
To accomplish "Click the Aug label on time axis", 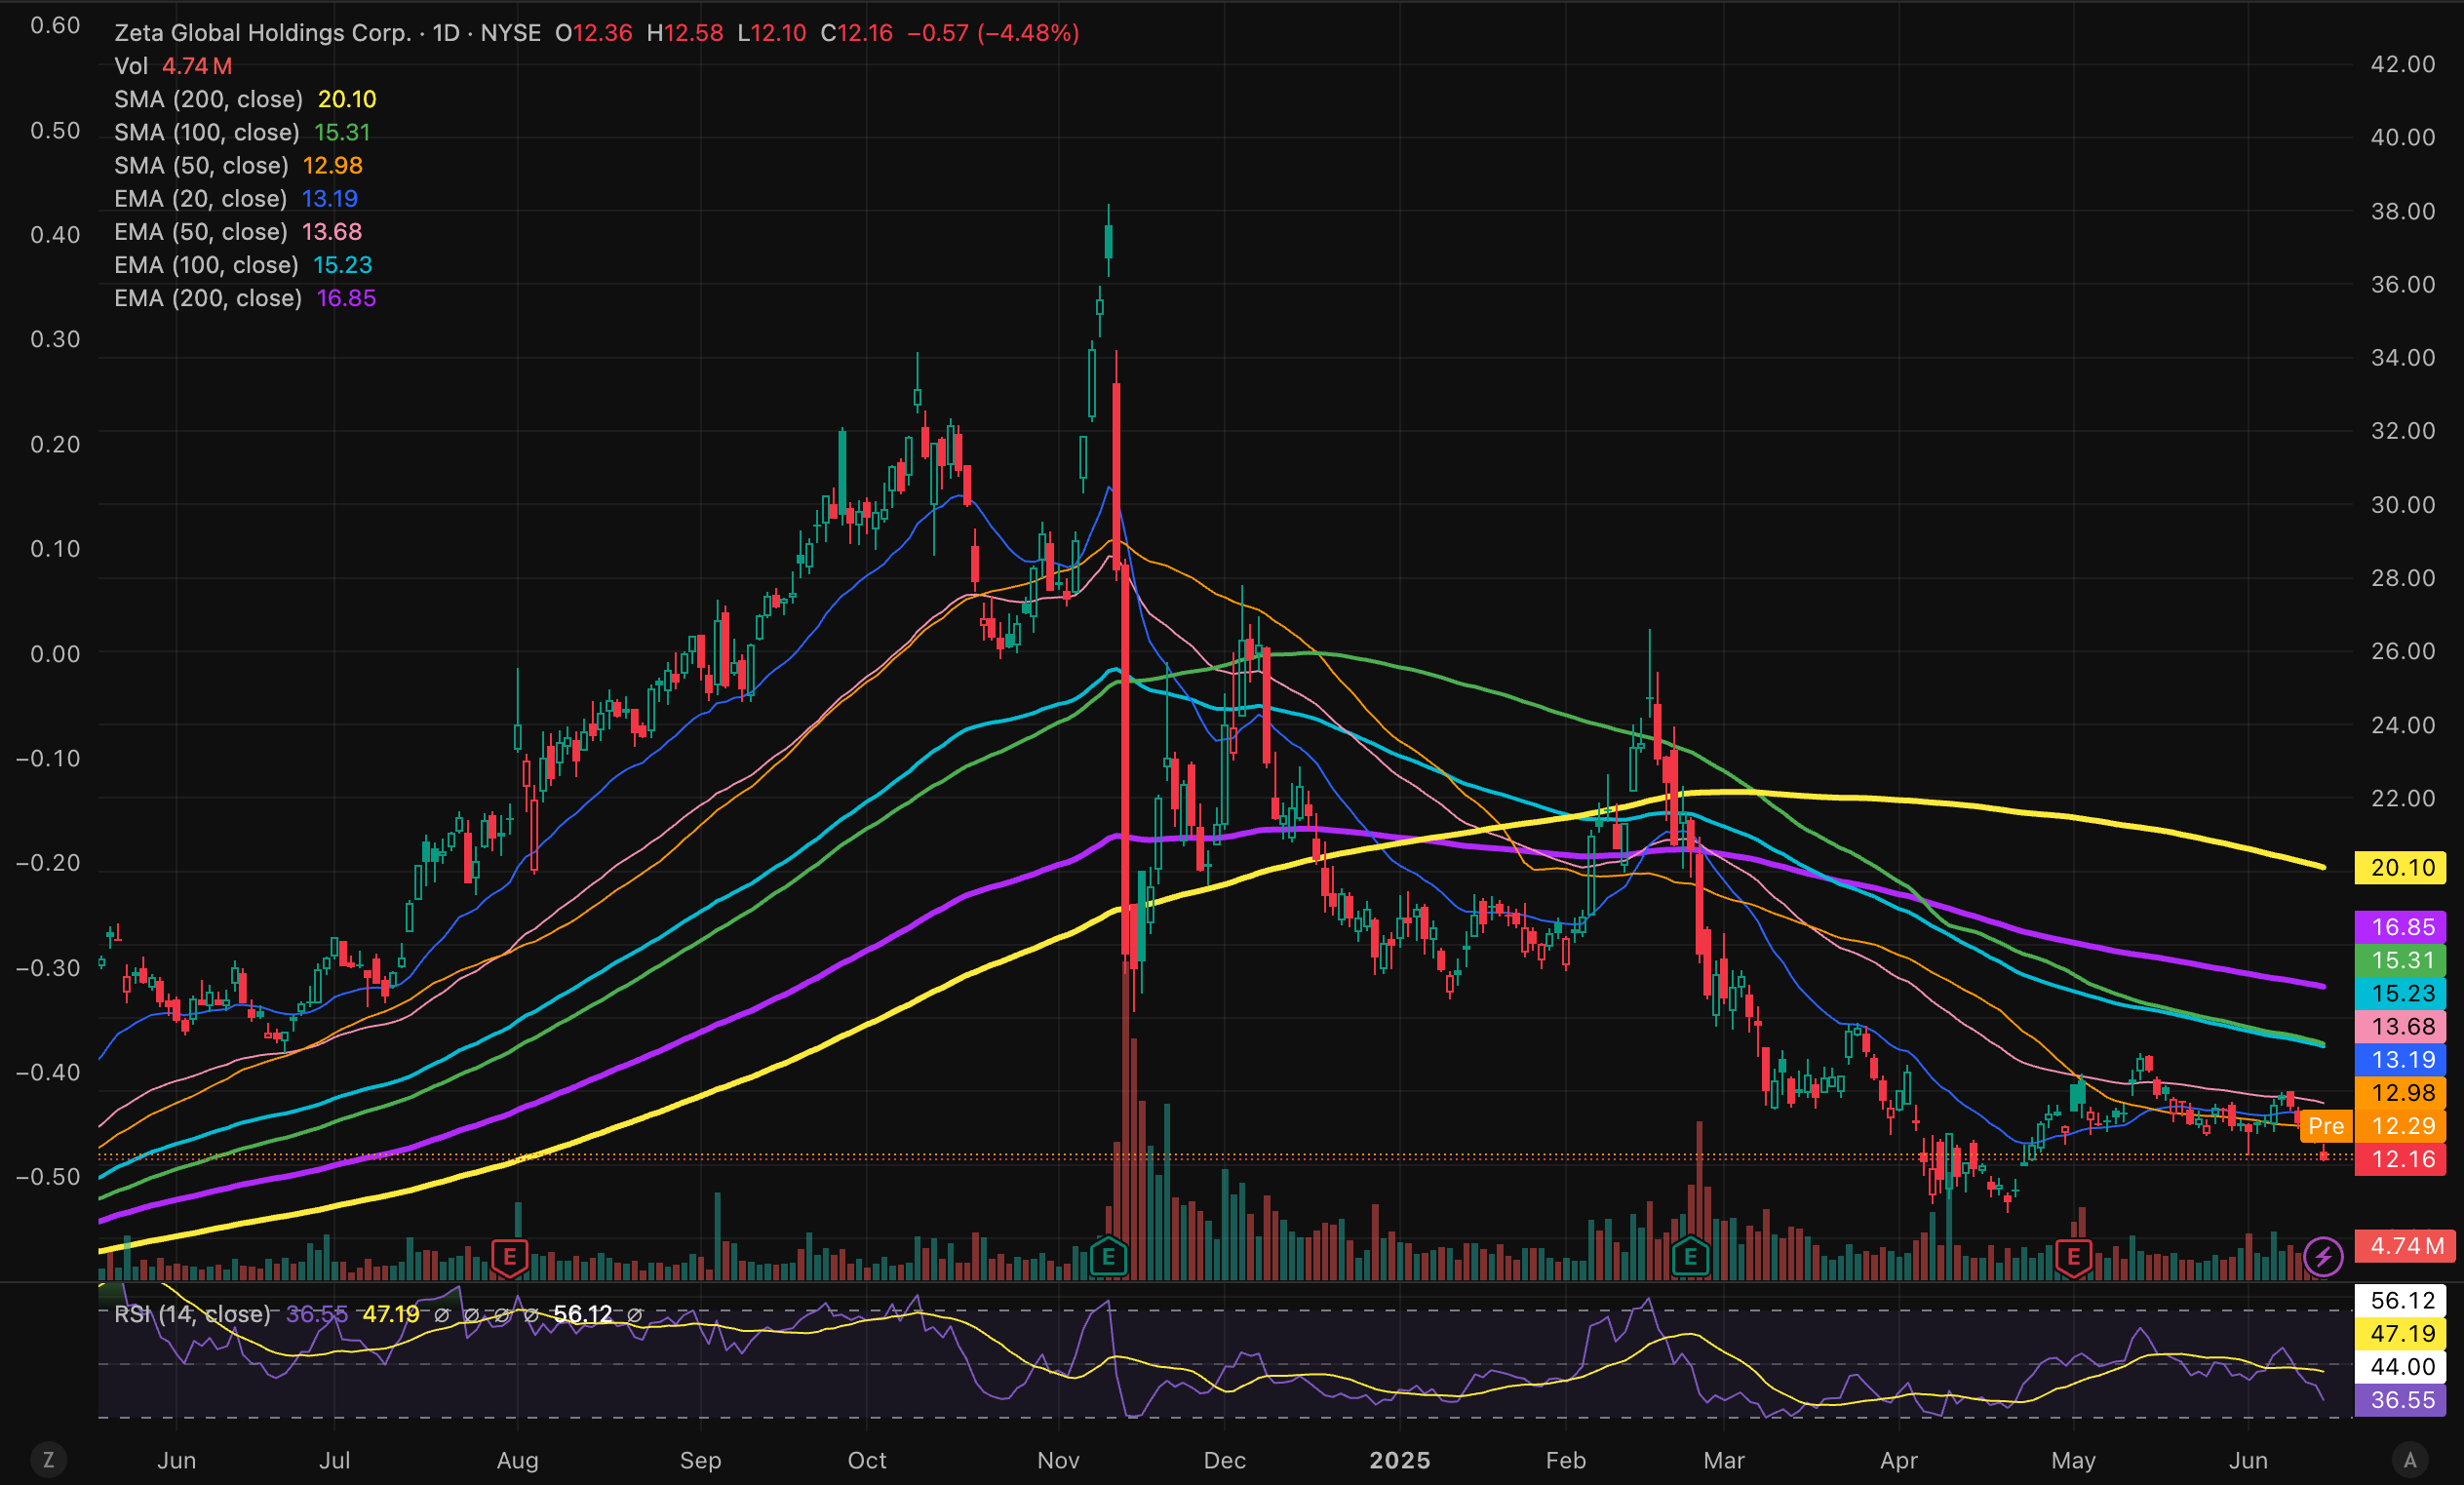I will click(517, 1460).
